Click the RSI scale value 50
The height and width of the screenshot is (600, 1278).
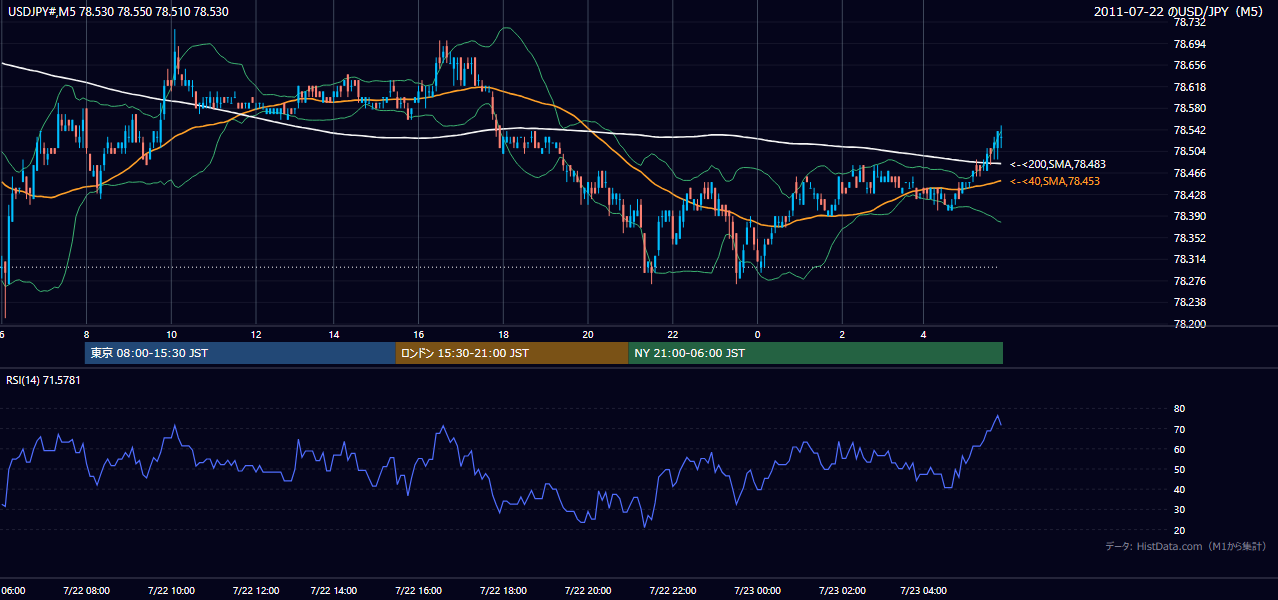coord(1179,469)
